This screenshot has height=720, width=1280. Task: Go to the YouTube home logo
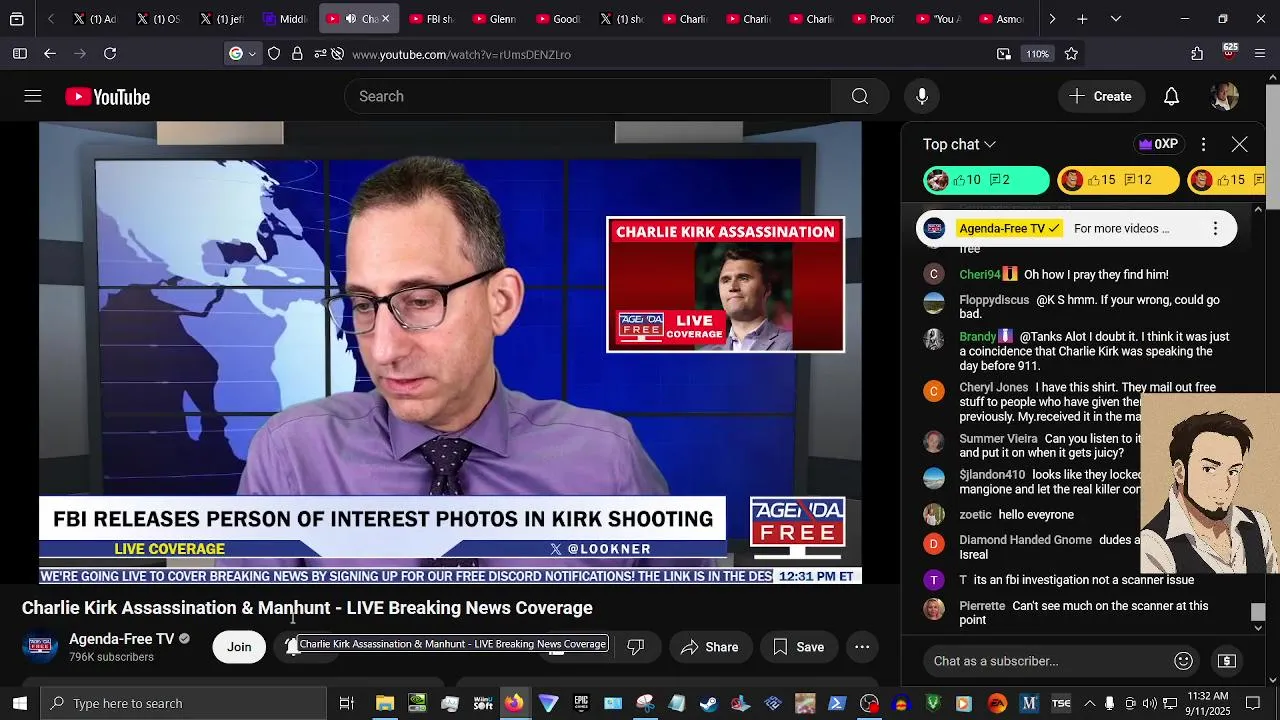pyautogui.click(x=108, y=97)
